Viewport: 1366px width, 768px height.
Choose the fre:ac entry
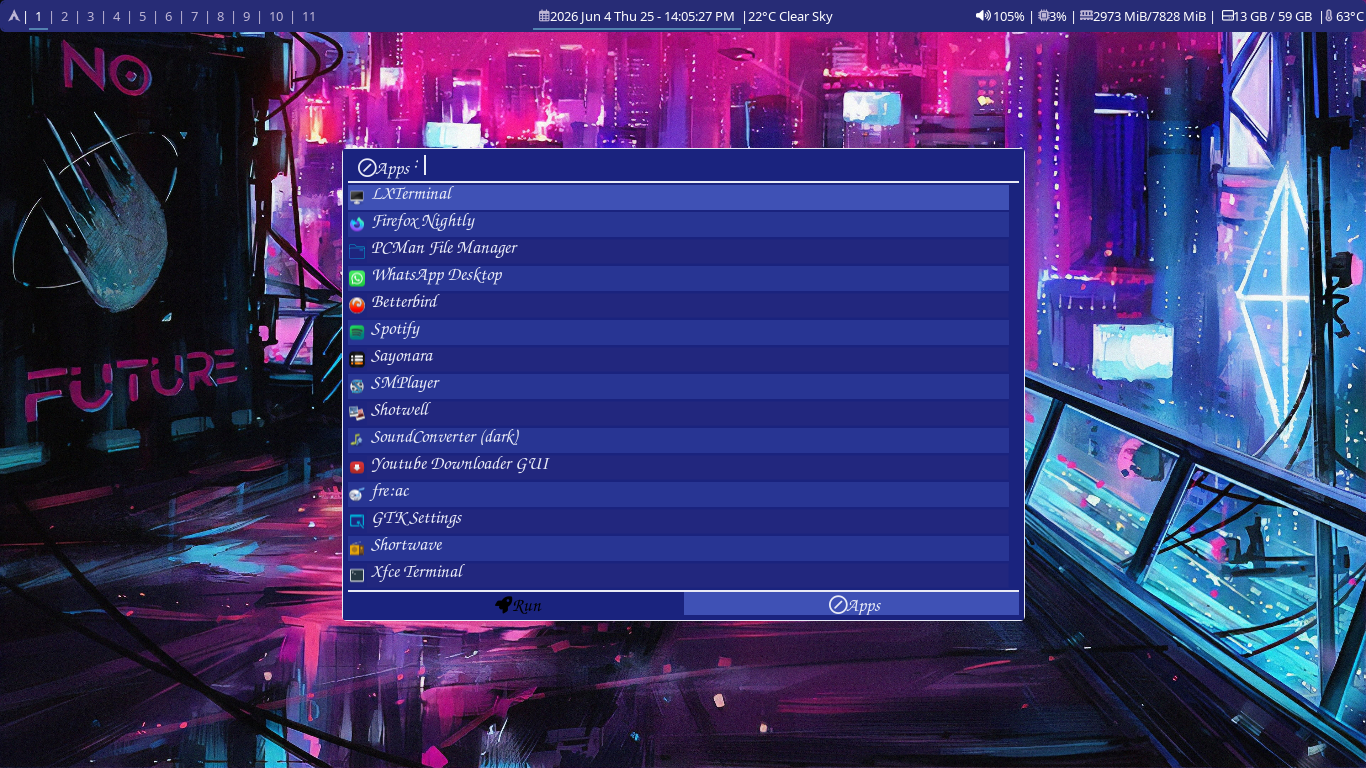(x=678, y=494)
